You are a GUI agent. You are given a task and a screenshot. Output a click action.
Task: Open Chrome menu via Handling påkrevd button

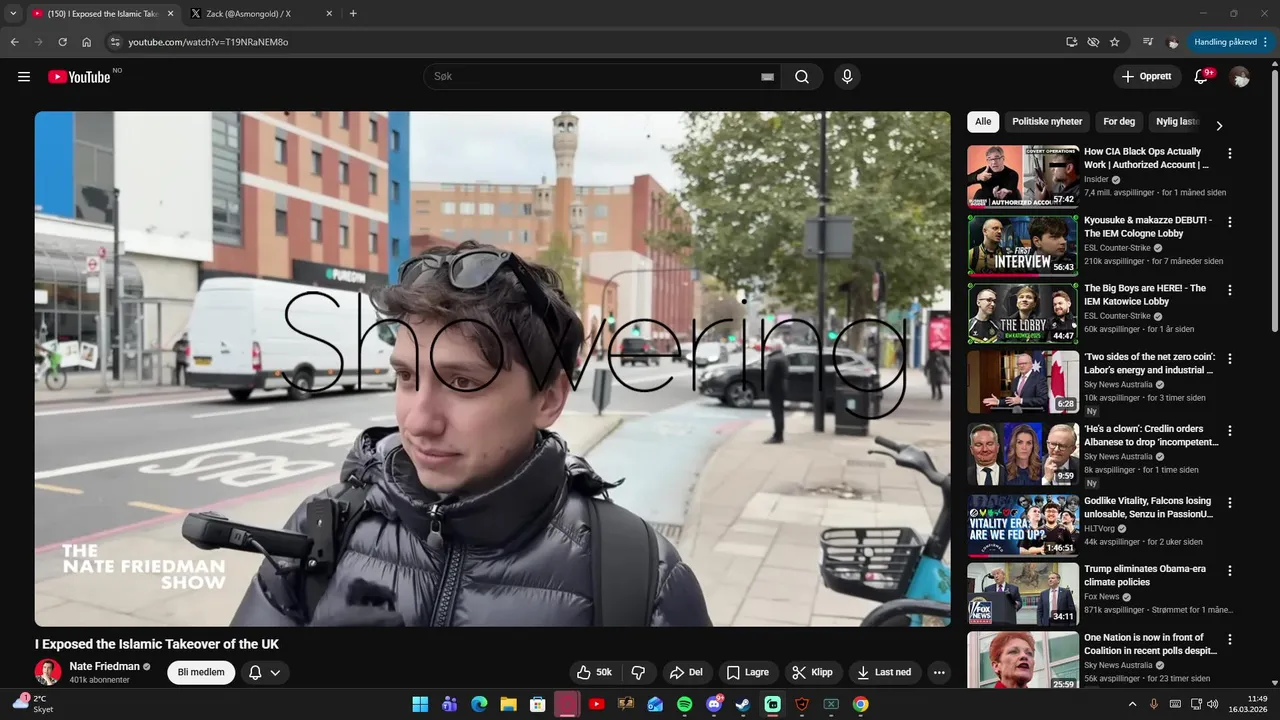1230,42
